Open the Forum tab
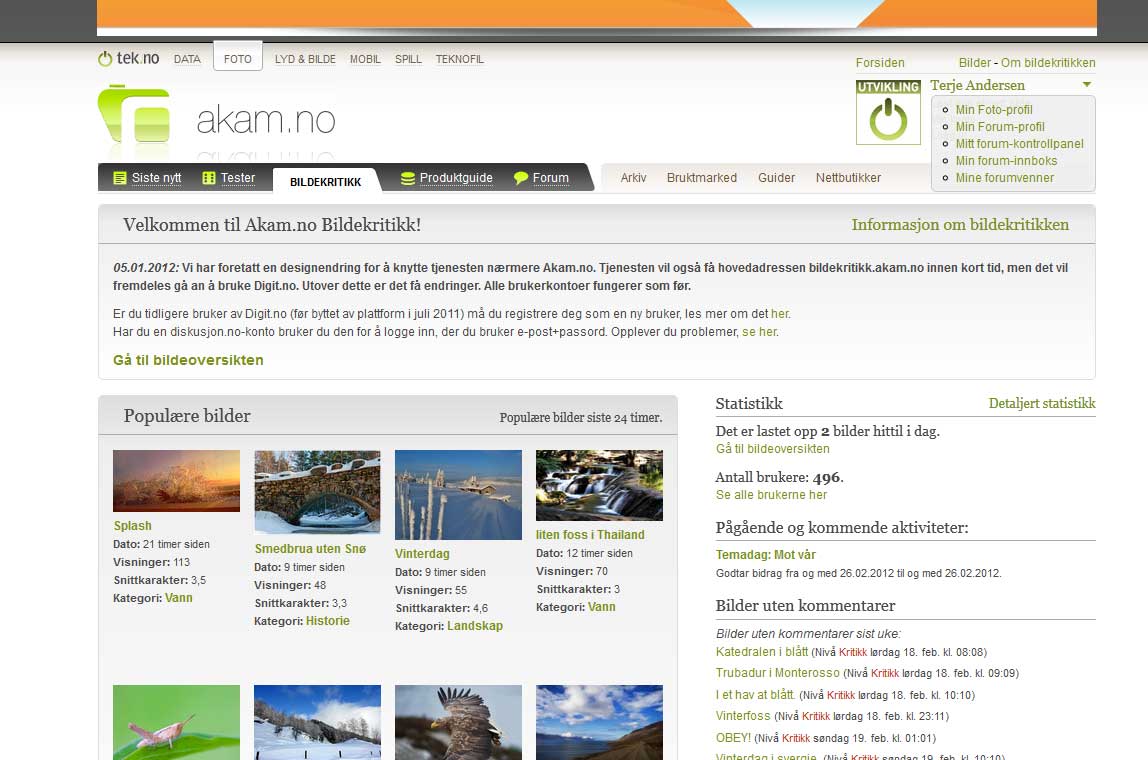 coord(551,178)
